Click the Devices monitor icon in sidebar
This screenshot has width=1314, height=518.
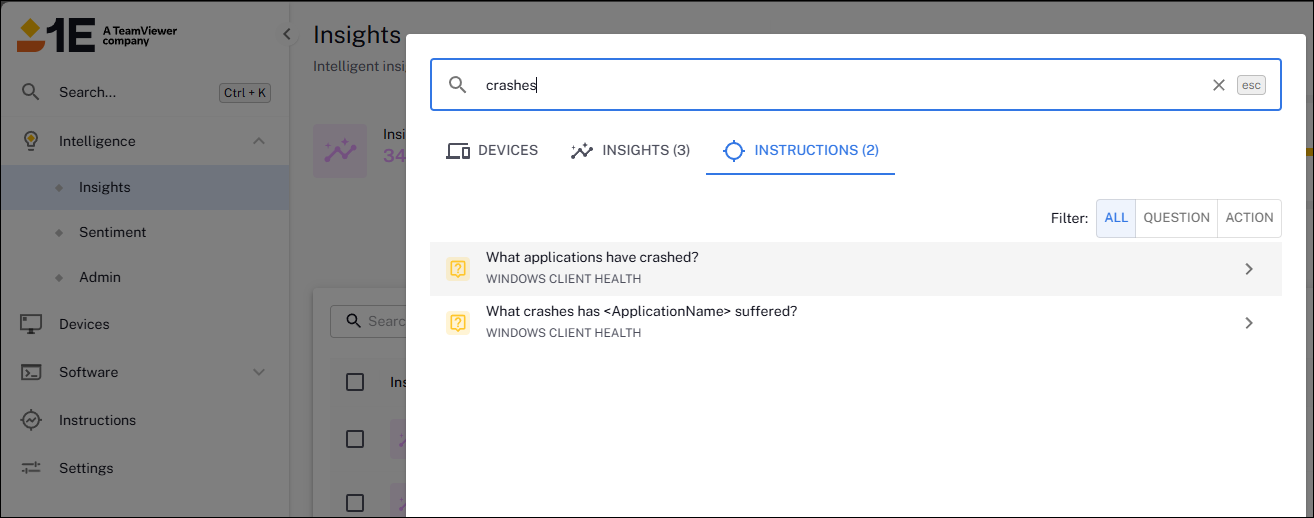(31, 324)
